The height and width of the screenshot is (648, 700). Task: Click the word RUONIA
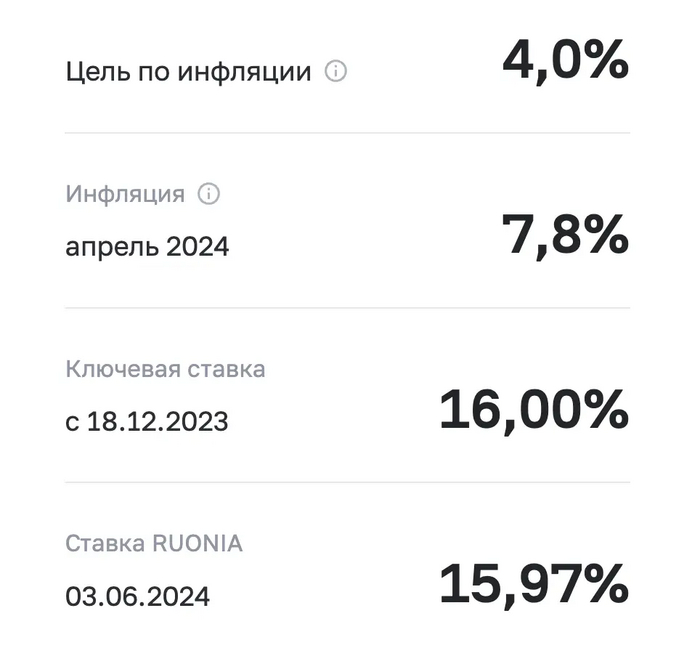click(198, 544)
